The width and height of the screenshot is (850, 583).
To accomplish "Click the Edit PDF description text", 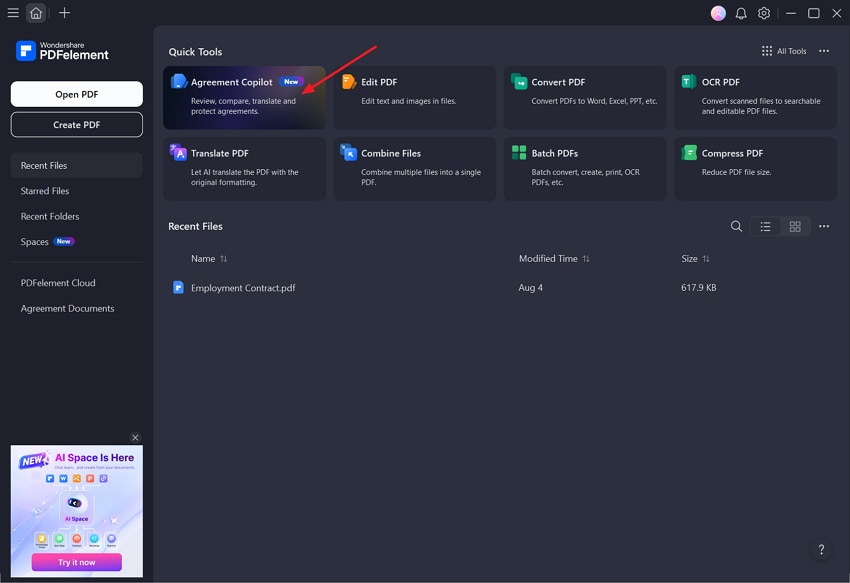I will coord(408,101).
